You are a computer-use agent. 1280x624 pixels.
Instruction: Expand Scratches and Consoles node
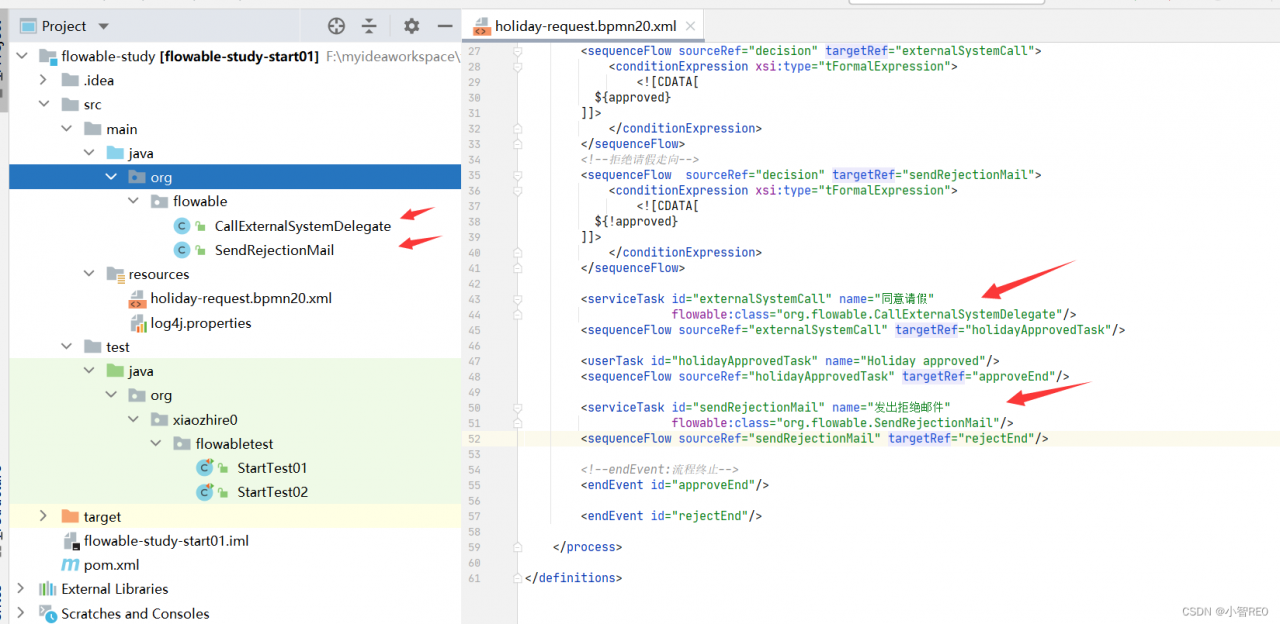point(22,613)
